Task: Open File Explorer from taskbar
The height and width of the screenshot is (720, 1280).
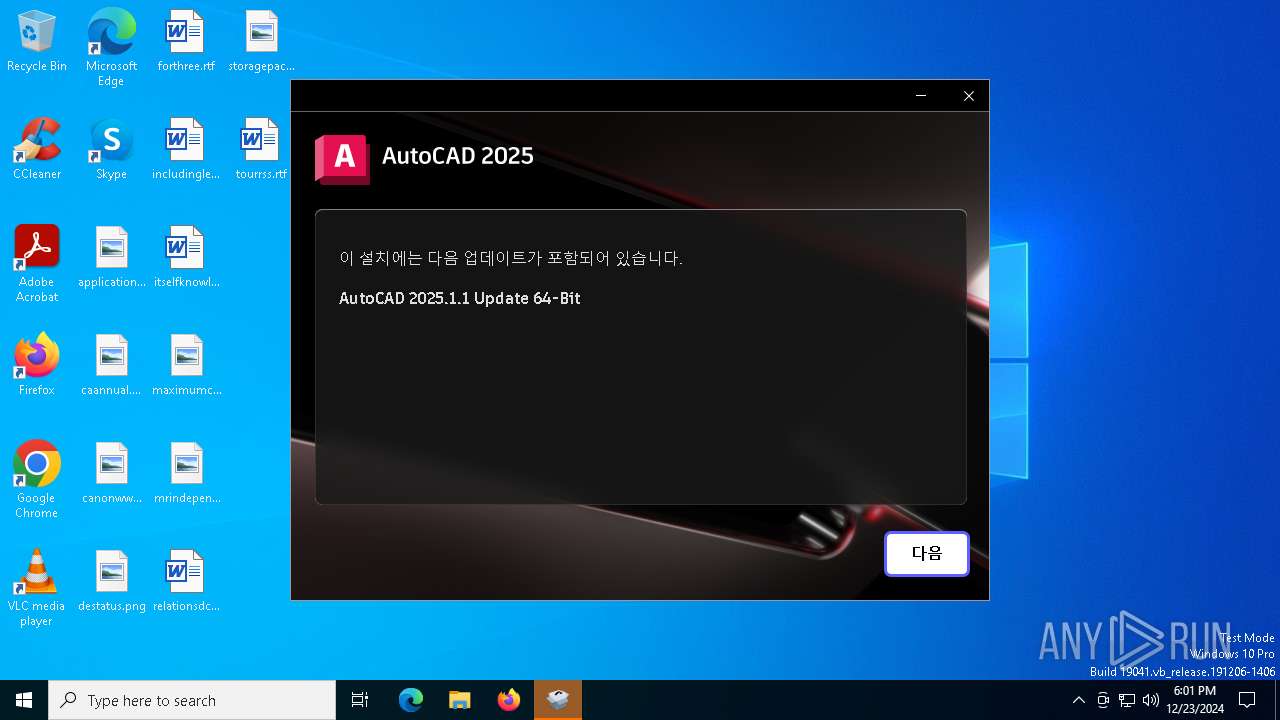Action: (460, 700)
